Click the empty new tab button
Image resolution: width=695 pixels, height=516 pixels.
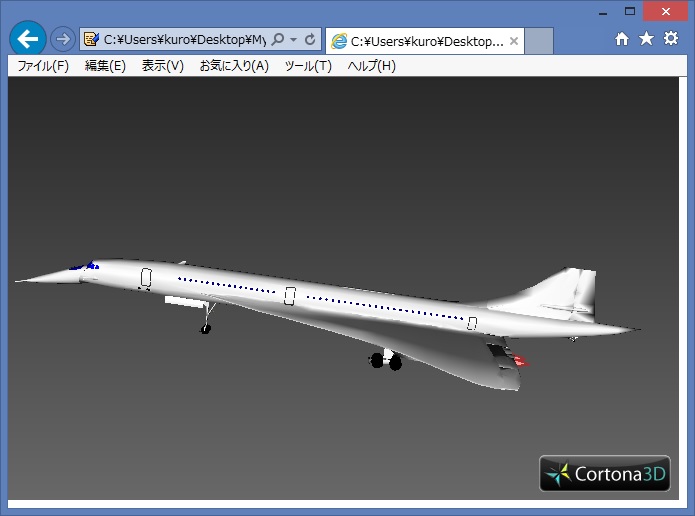pyautogui.click(x=539, y=41)
